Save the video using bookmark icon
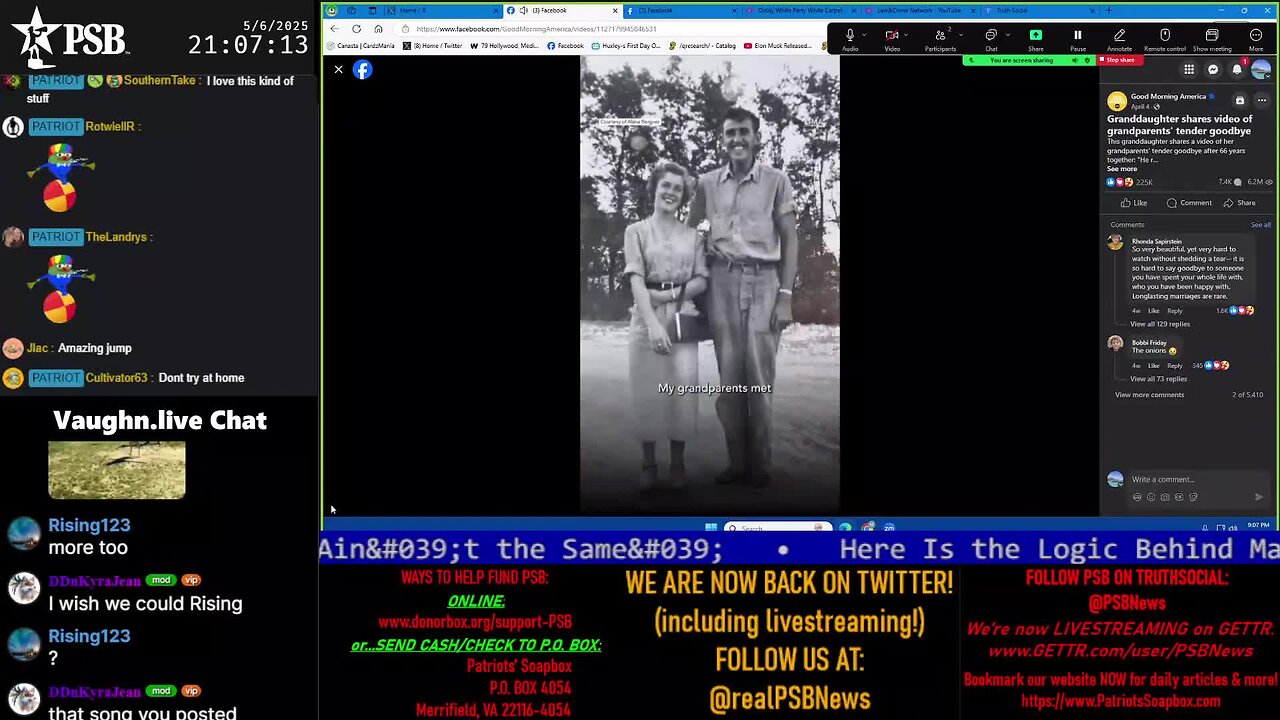The image size is (1280, 720). 1240,100
